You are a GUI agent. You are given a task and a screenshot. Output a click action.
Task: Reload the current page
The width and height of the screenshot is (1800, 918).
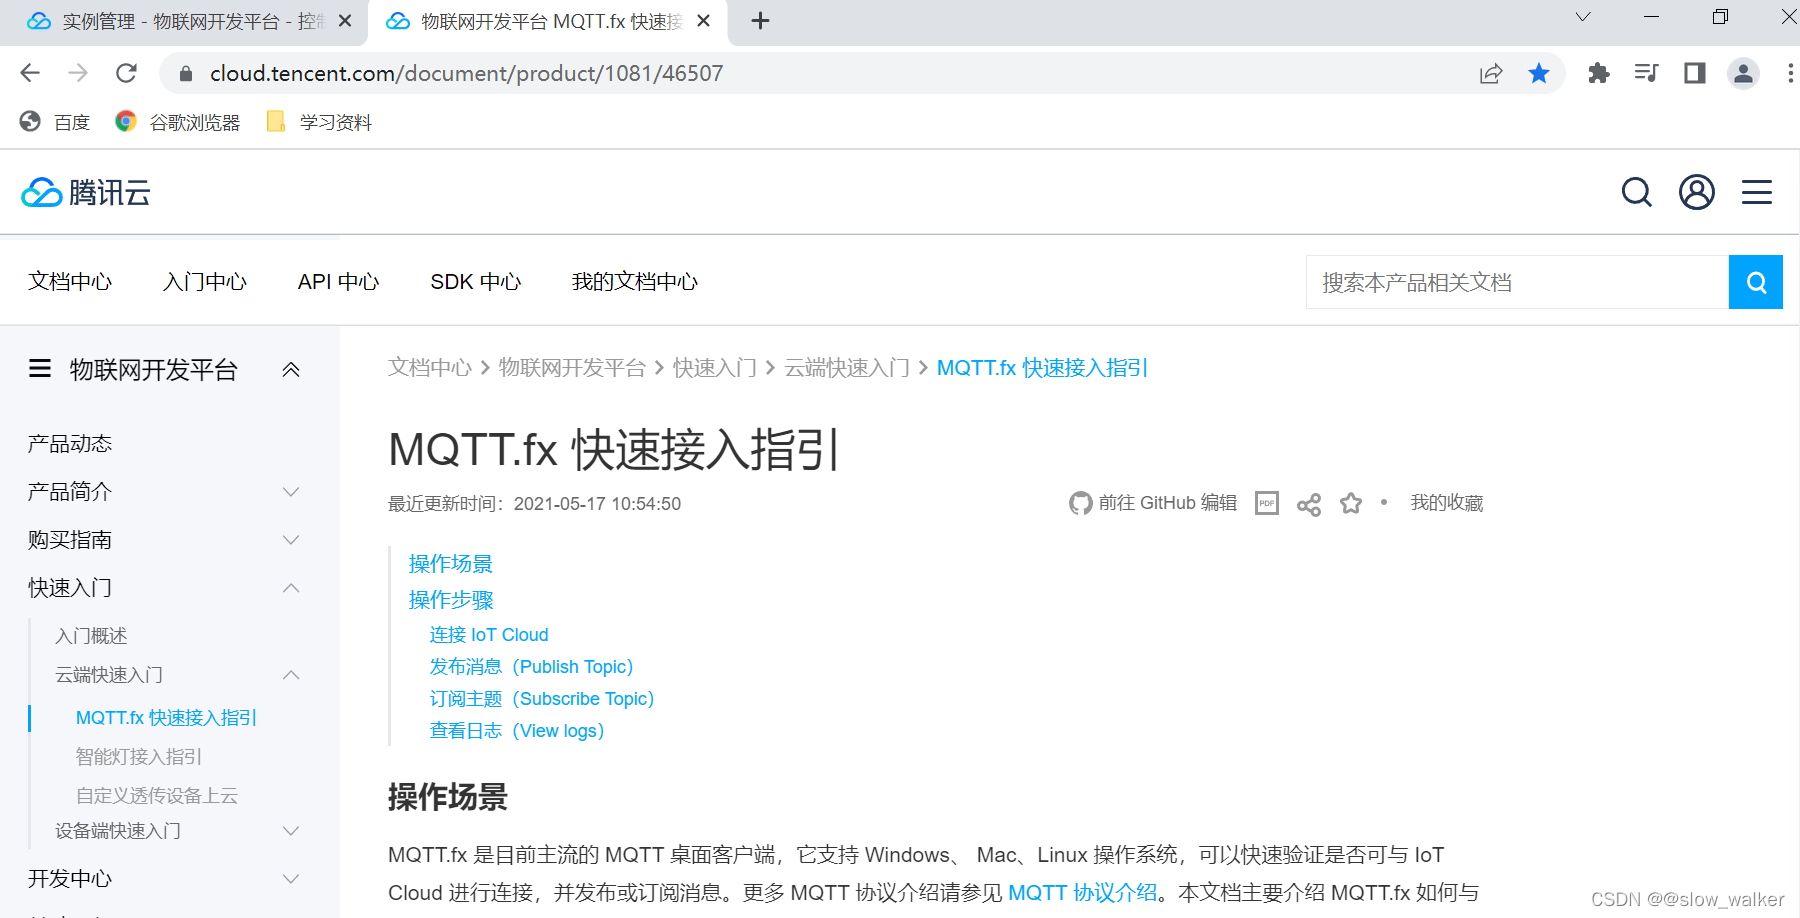126,73
